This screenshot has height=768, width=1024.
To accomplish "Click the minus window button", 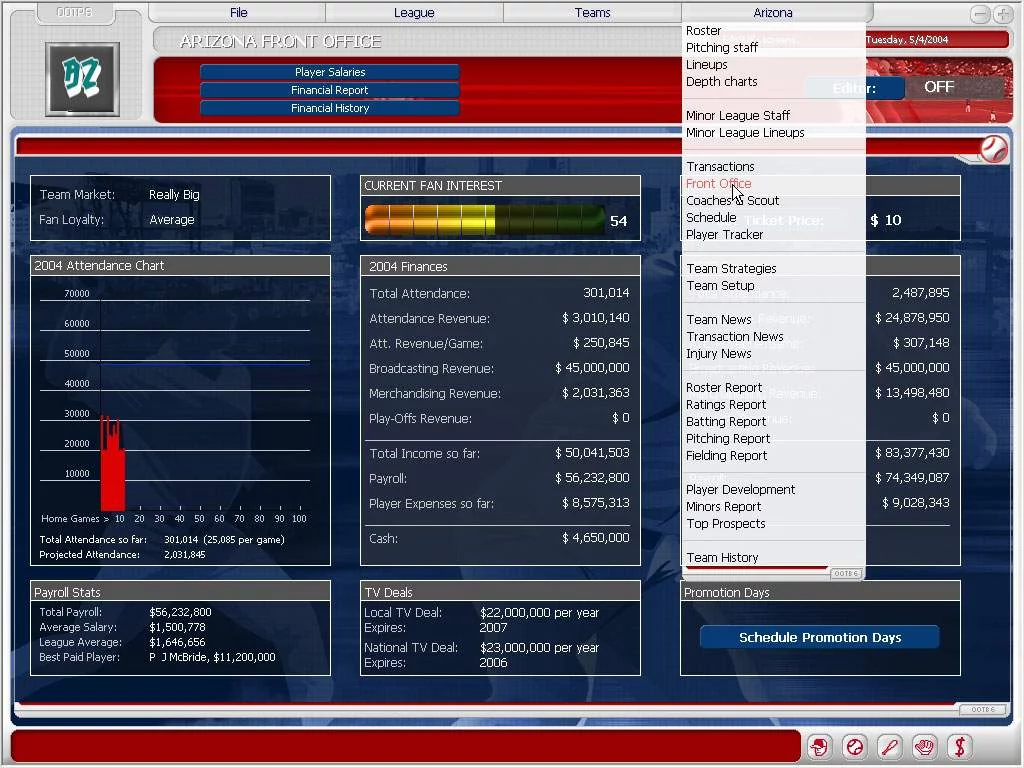I will click(980, 14).
